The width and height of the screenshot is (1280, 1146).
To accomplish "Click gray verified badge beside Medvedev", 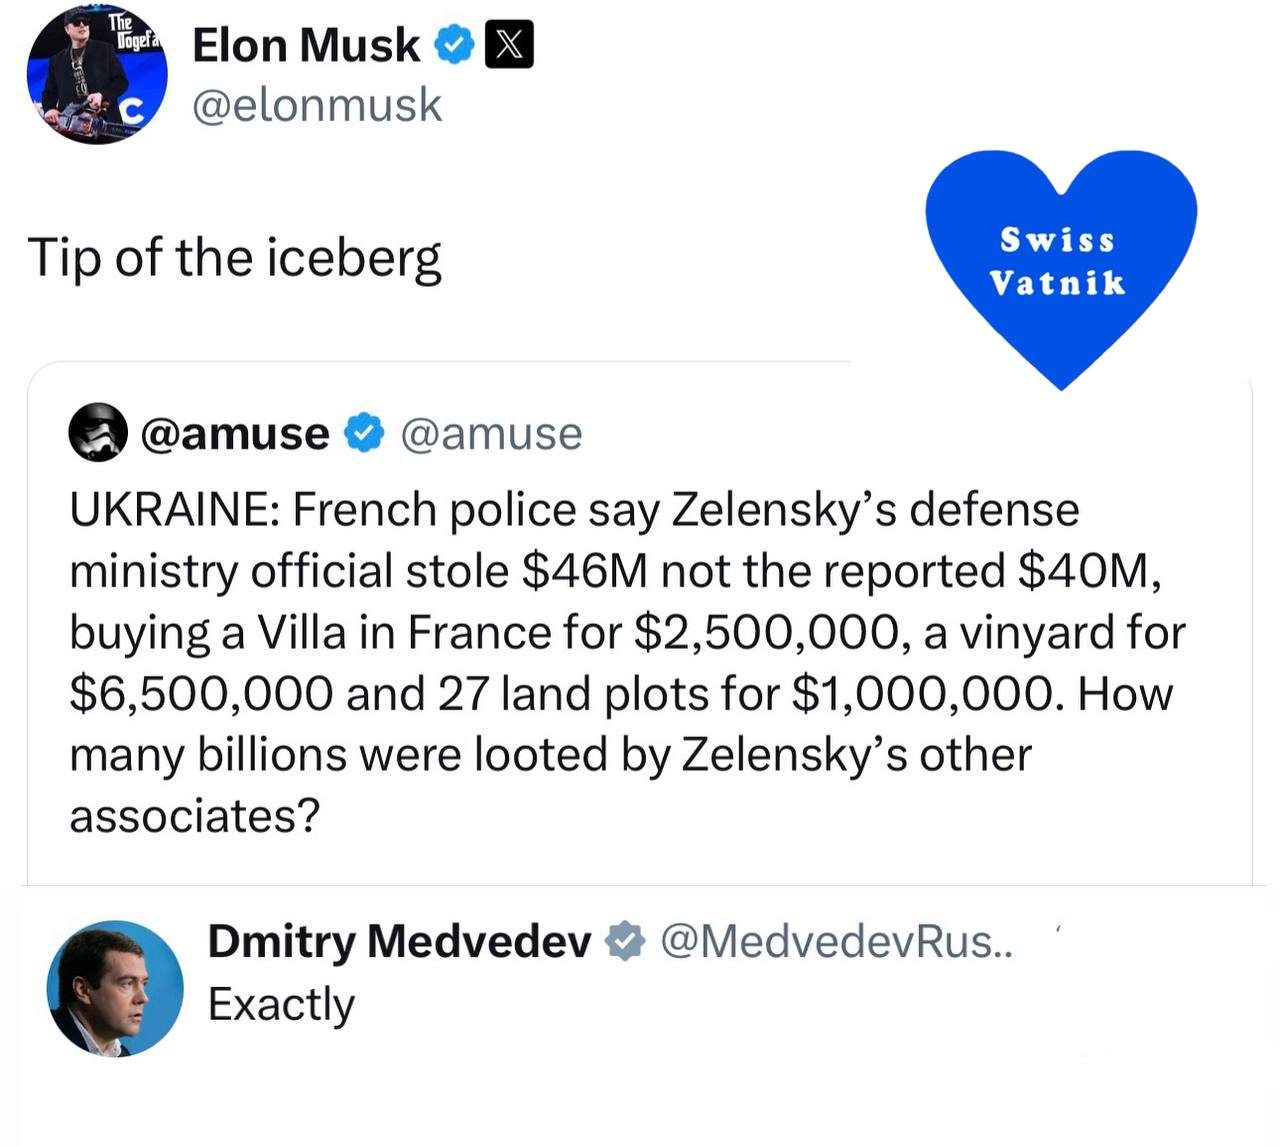I will 626,941.
